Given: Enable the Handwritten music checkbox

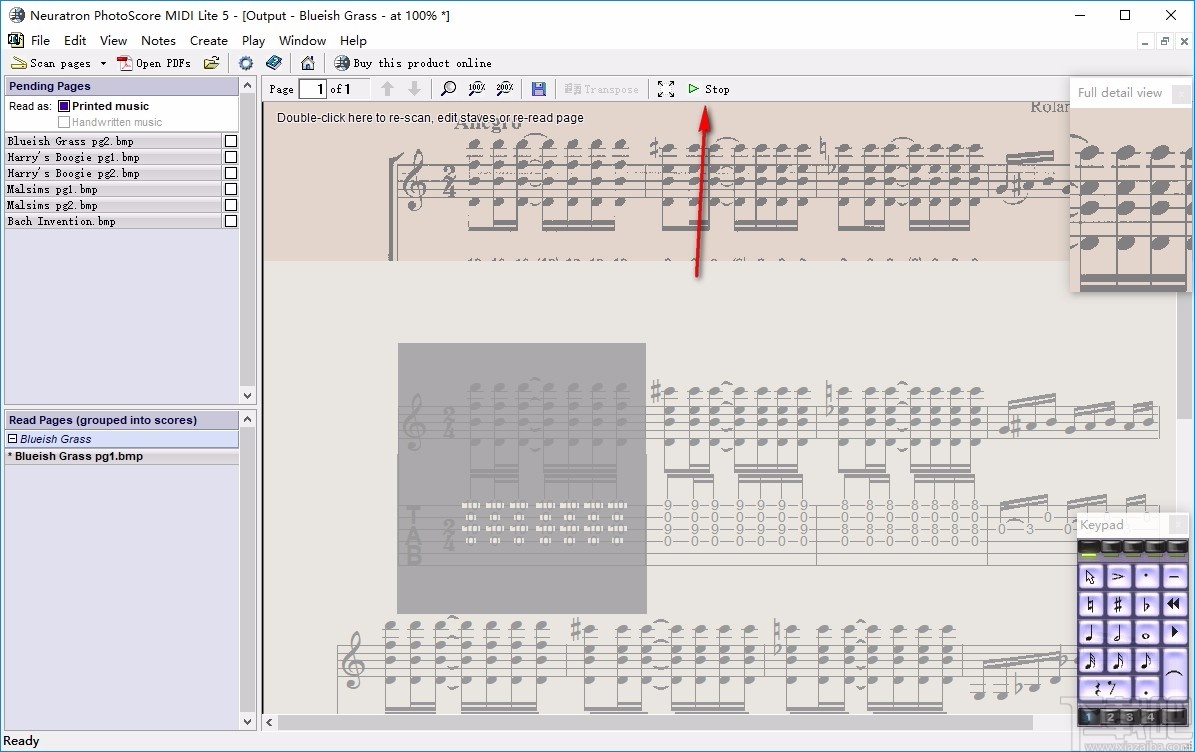Looking at the screenshot, I should (x=62, y=120).
